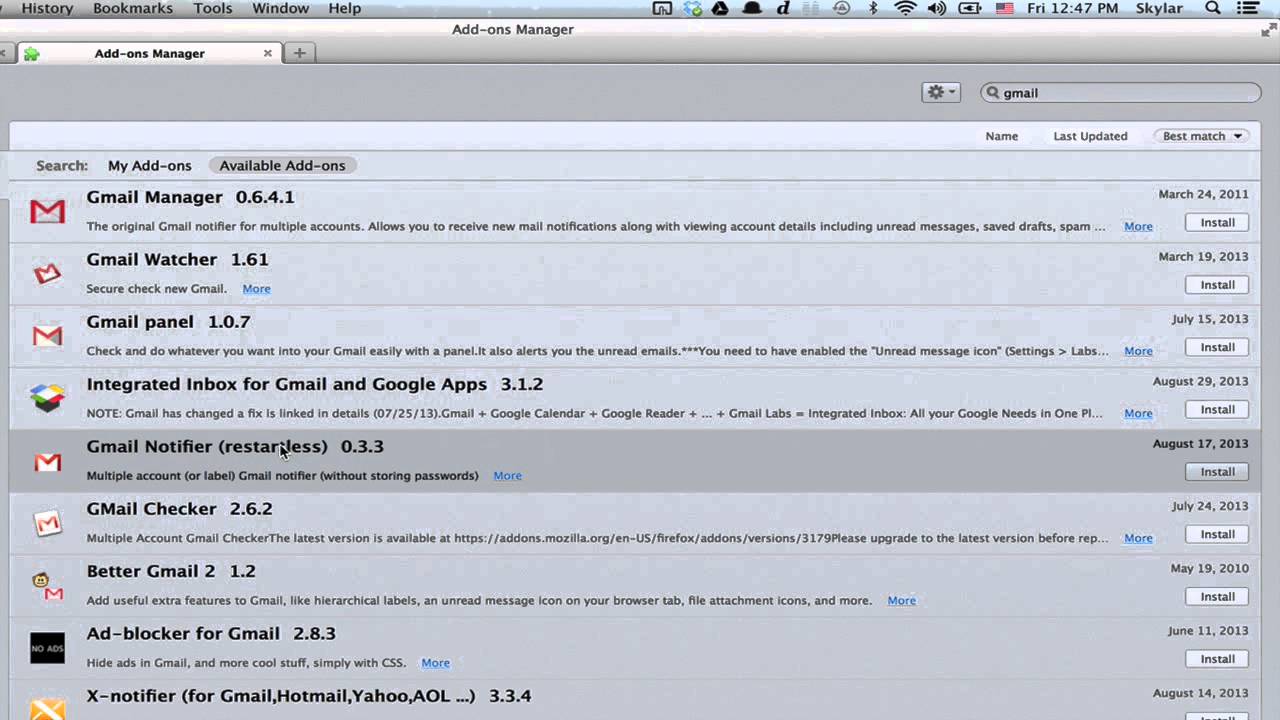Image resolution: width=1280 pixels, height=720 pixels.
Task: Click the sync checkmark menu bar icon
Action: 692,8
